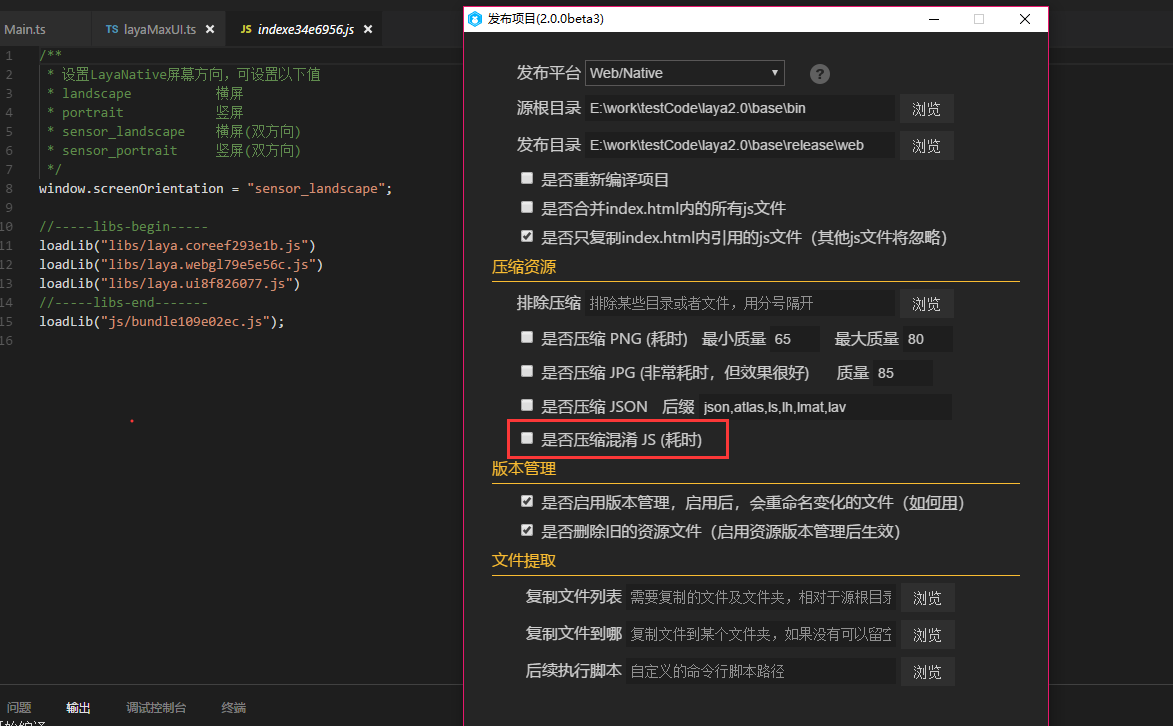Open the 问题 panel tab
The image size is (1173, 726).
[19, 707]
